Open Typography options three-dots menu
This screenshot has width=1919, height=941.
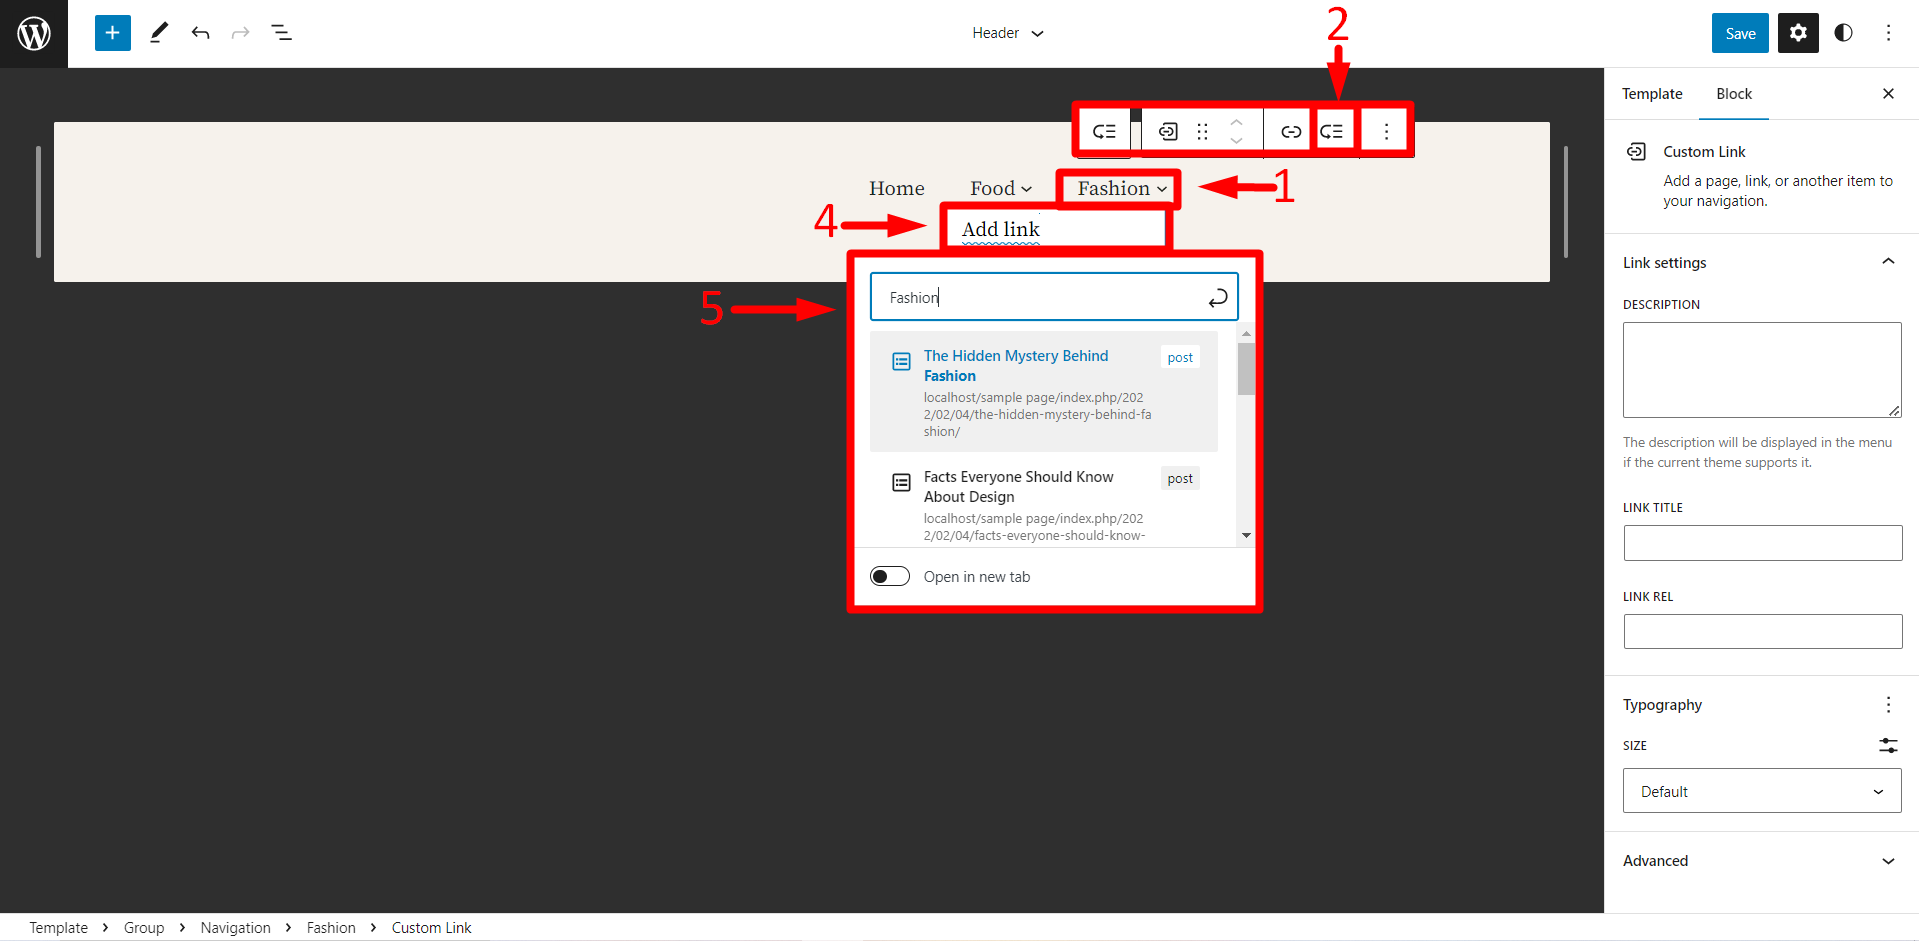click(1888, 705)
